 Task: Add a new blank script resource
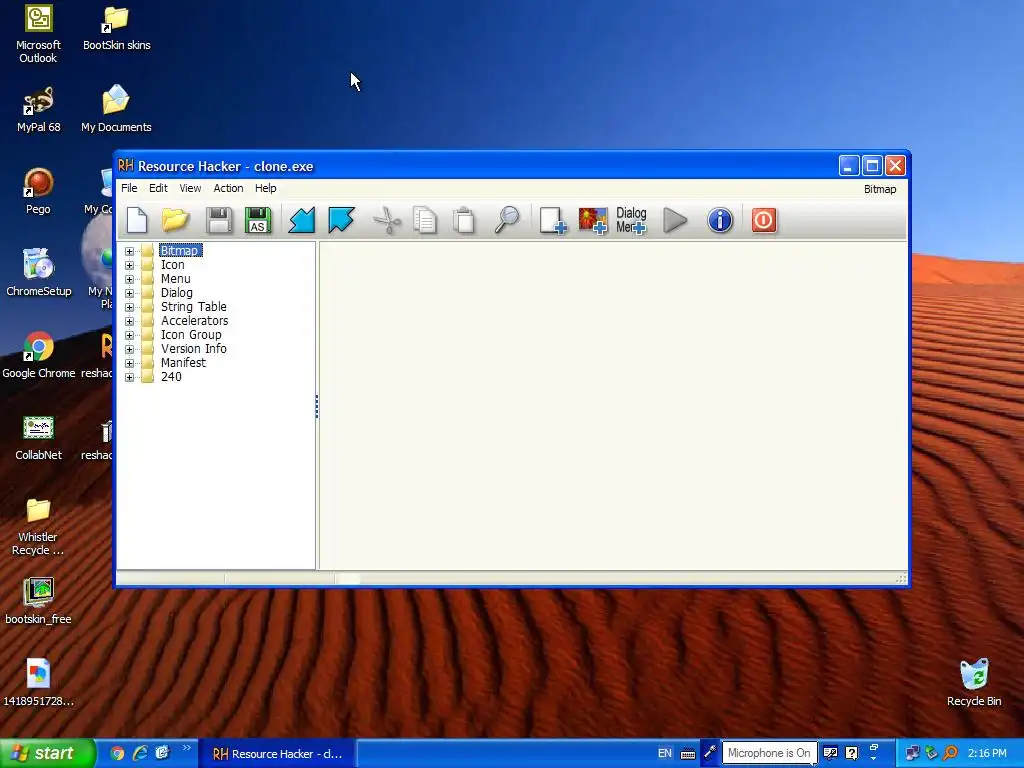(x=552, y=220)
